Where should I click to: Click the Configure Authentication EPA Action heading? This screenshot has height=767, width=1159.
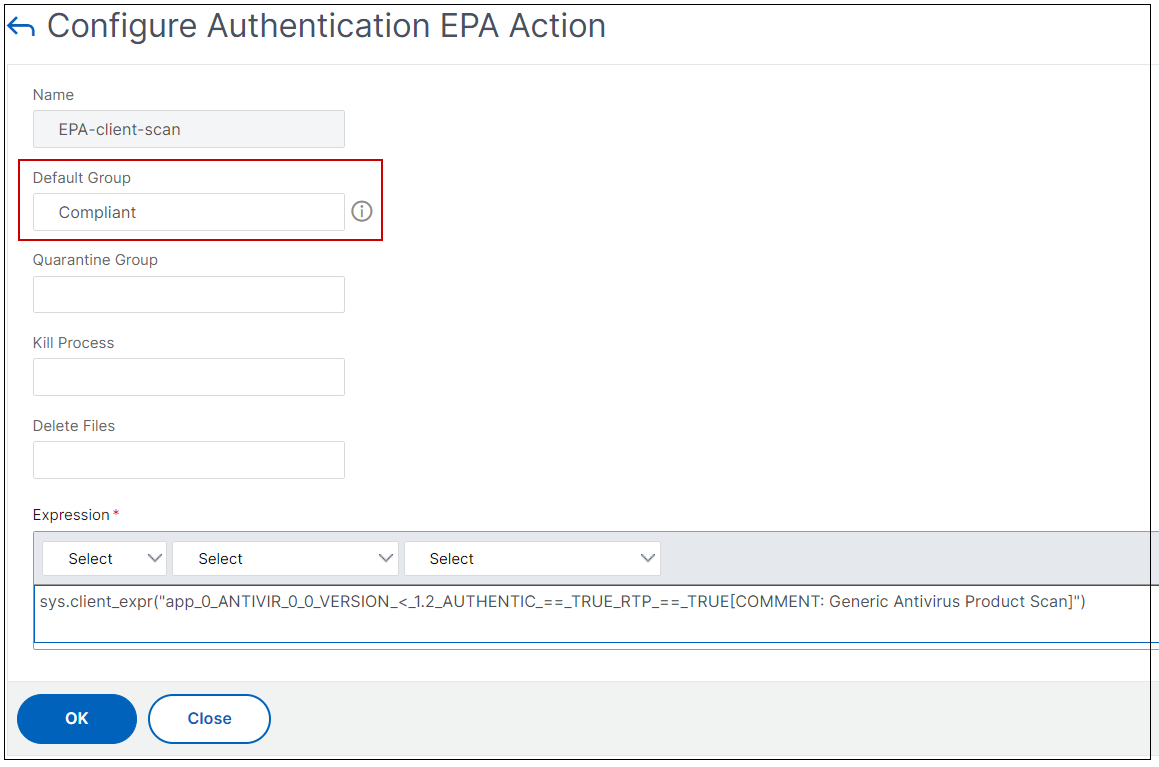326,26
